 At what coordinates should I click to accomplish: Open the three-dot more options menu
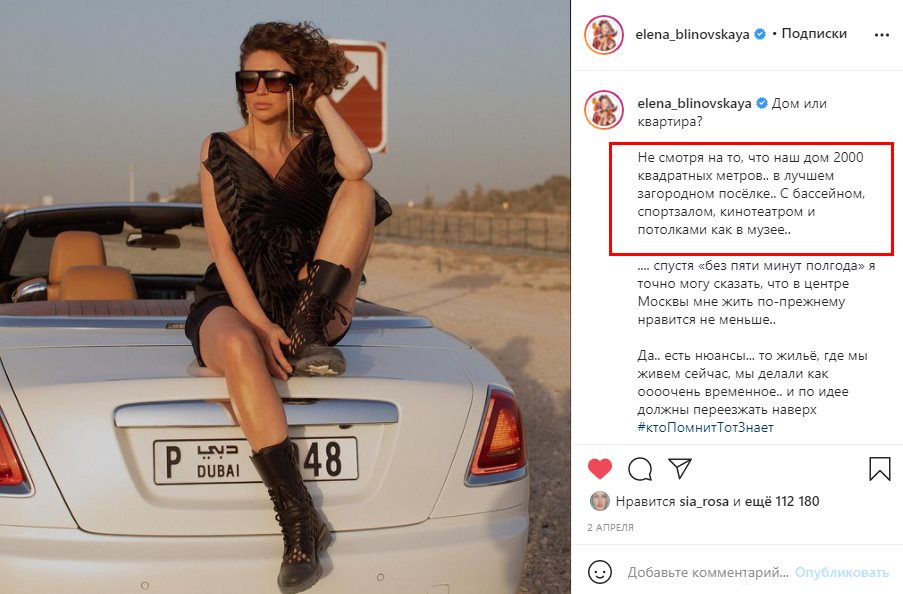tap(882, 35)
